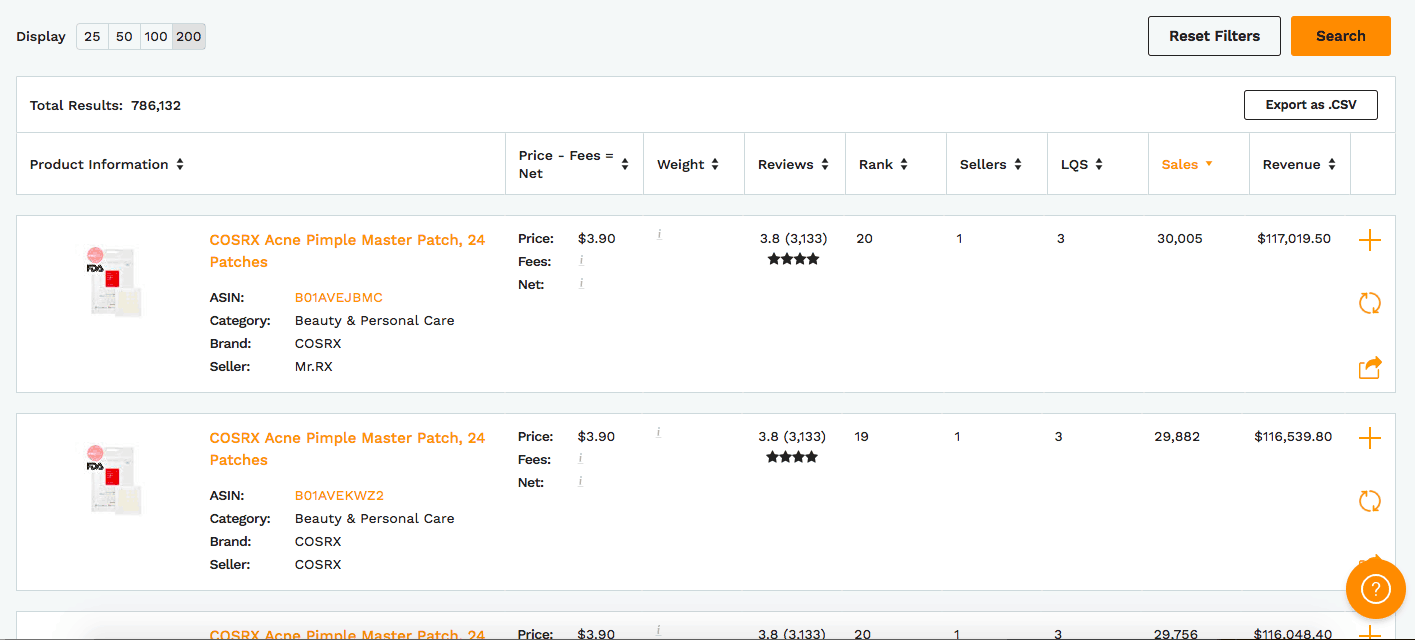Show Weight info icon for B01AVEKWZ2
Viewport: 1415px width, 640px height.
tap(659, 433)
